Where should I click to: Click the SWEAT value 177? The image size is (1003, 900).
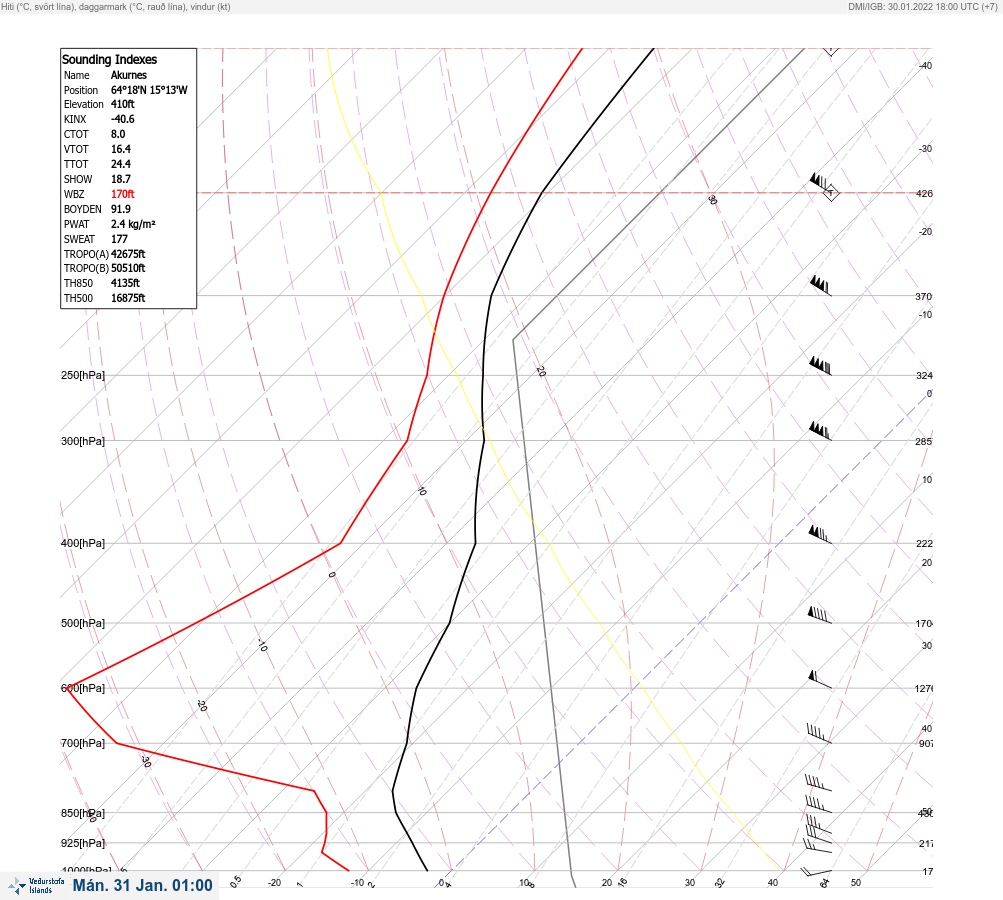pyautogui.click(x=119, y=239)
